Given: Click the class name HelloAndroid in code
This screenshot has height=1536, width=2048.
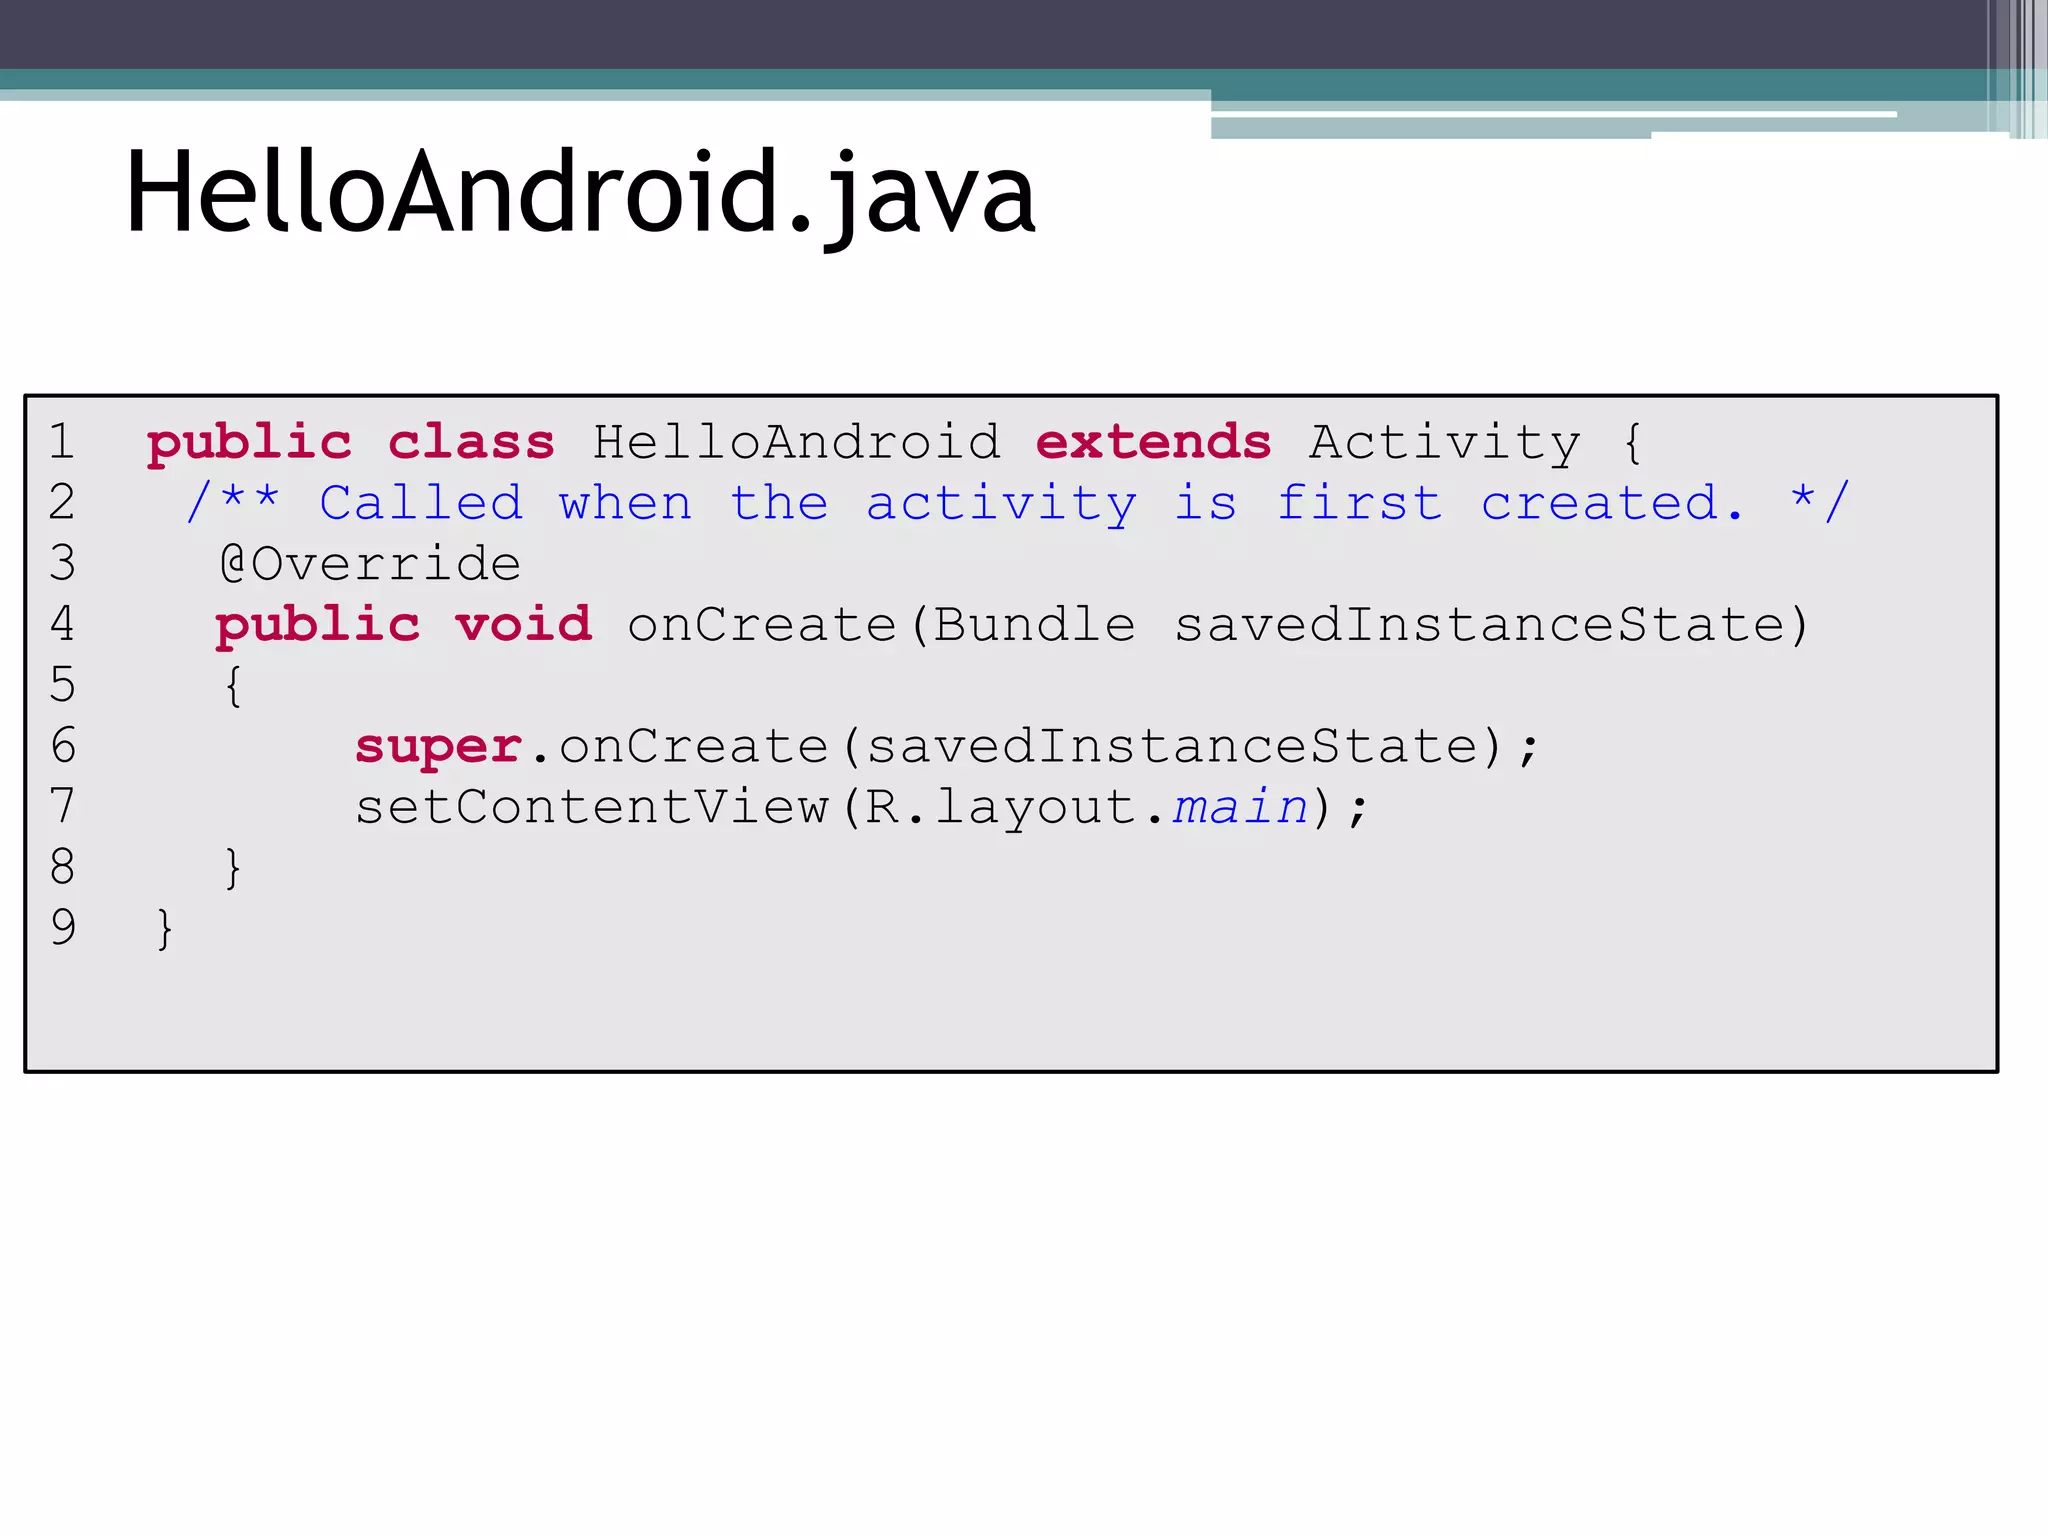Looking at the screenshot, I should [796, 442].
